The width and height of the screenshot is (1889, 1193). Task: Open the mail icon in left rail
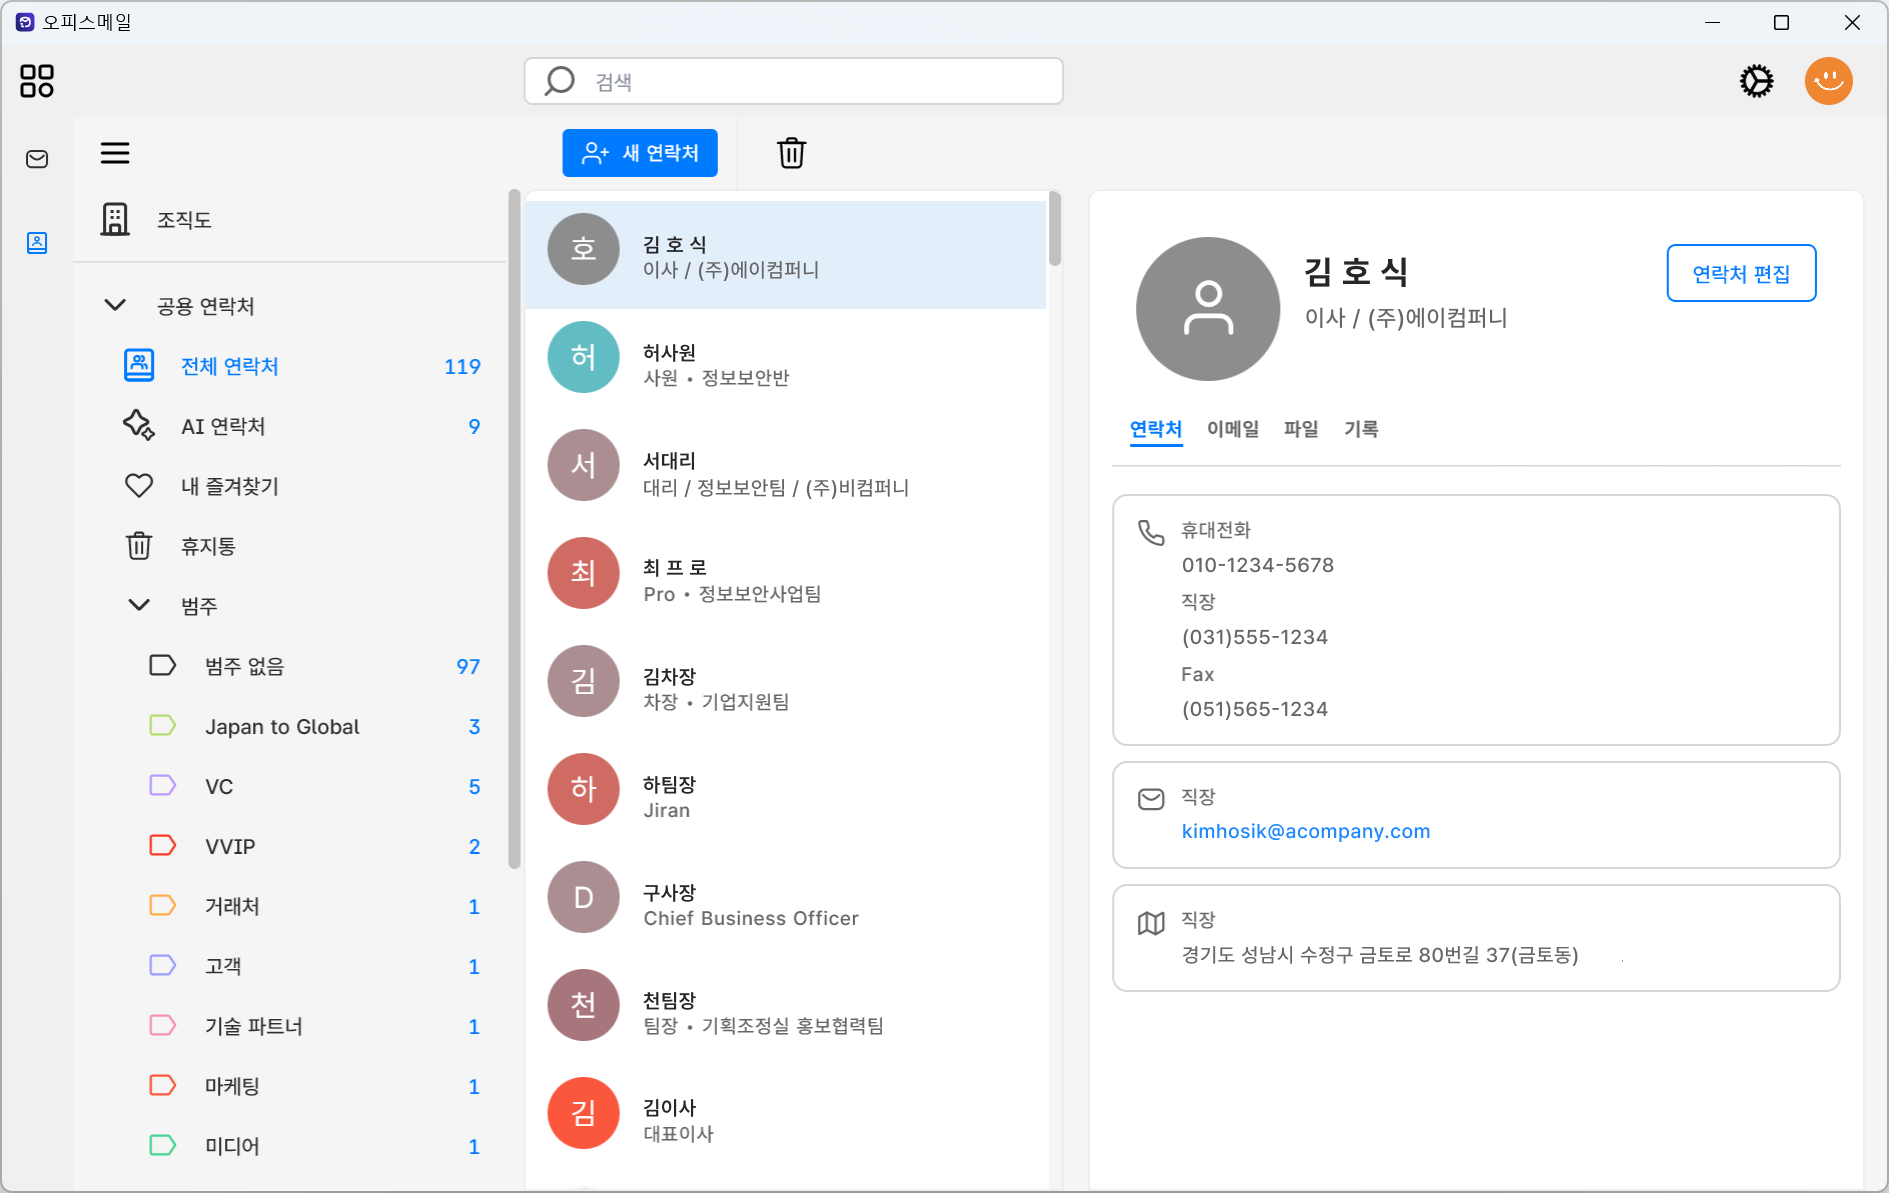(37, 159)
